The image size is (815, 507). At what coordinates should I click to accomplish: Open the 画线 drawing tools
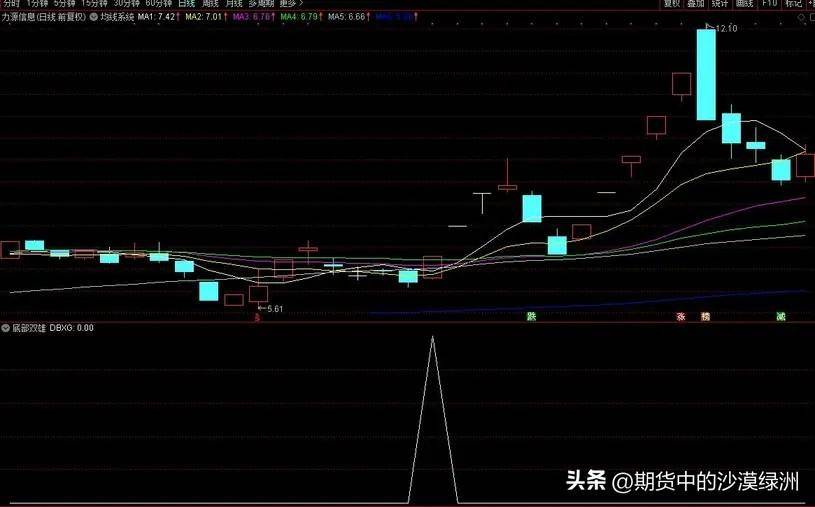click(x=744, y=3)
